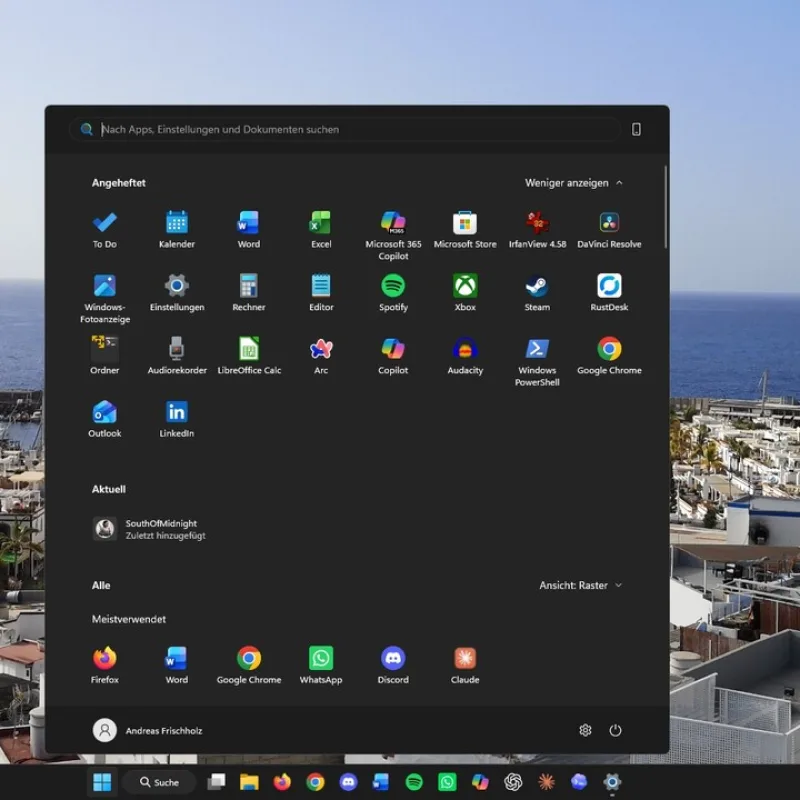This screenshot has width=800, height=800.
Task: Open Settings gear icon on the taskbar
Action: [x=612, y=782]
